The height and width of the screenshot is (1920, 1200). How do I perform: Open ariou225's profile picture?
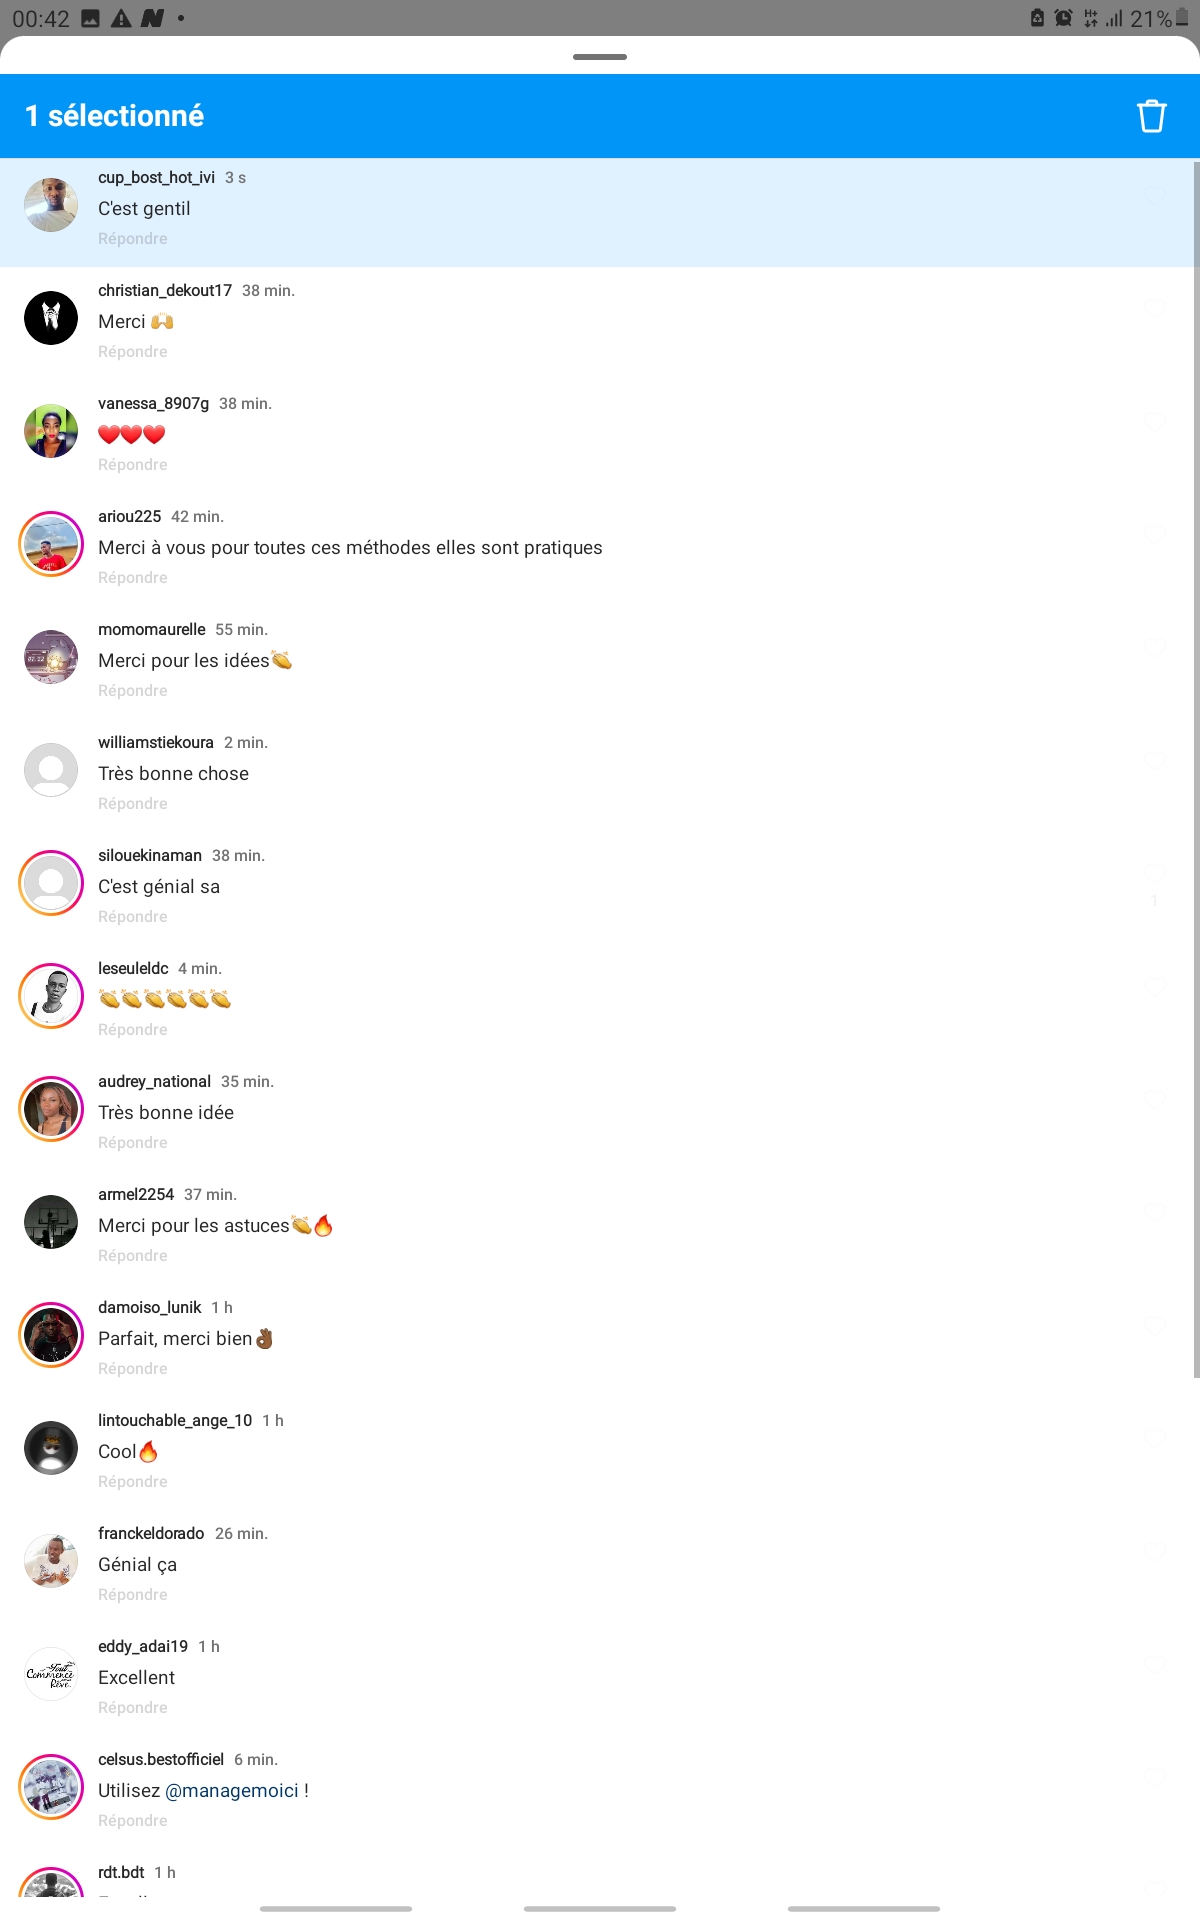(x=51, y=544)
